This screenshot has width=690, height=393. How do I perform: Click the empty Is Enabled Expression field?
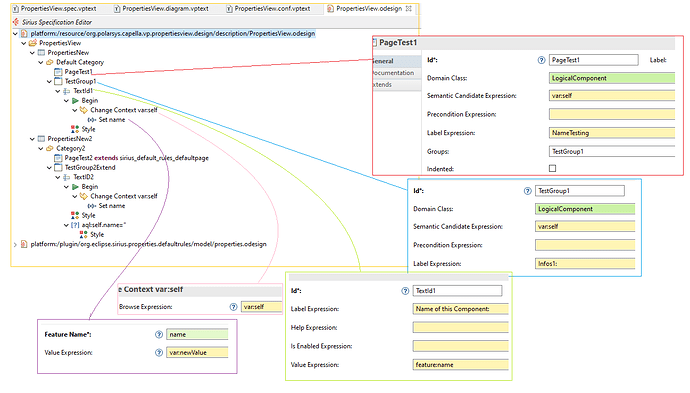(460, 346)
